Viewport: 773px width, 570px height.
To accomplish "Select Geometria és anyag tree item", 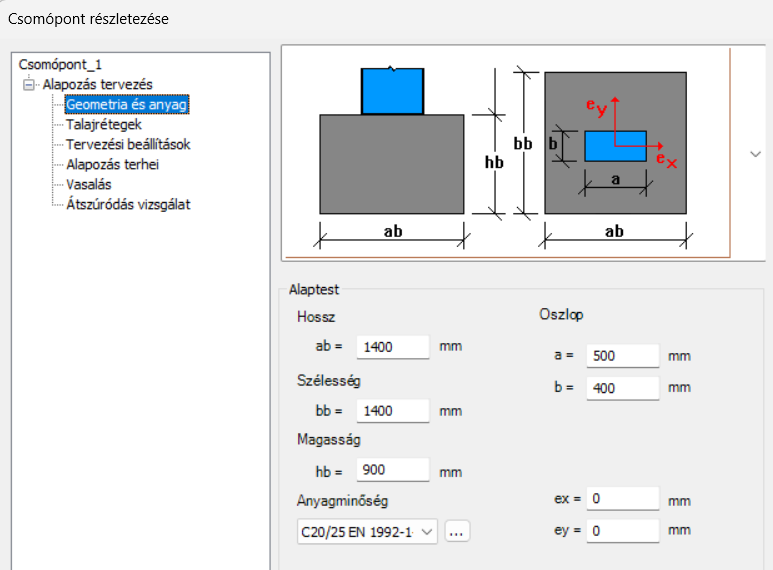I will (127, 105).
